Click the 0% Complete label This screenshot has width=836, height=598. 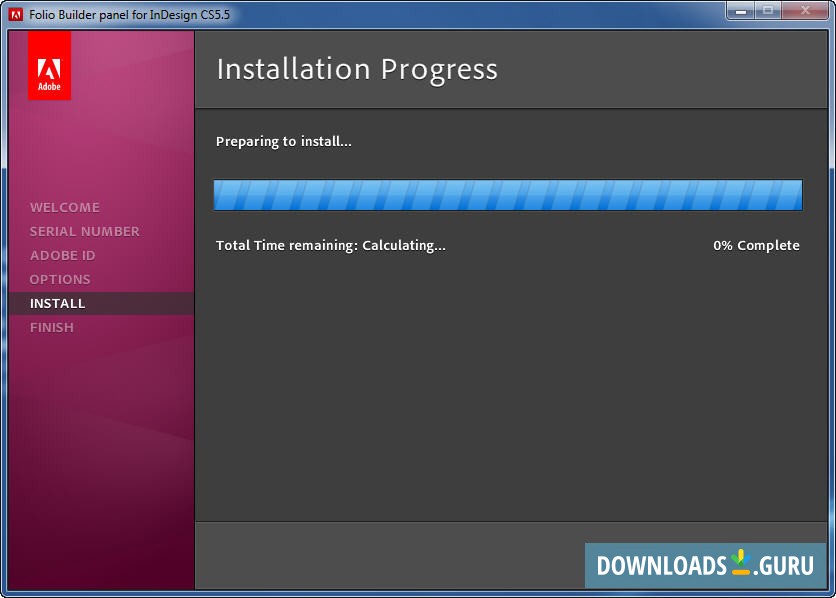[x=756, y=245]
